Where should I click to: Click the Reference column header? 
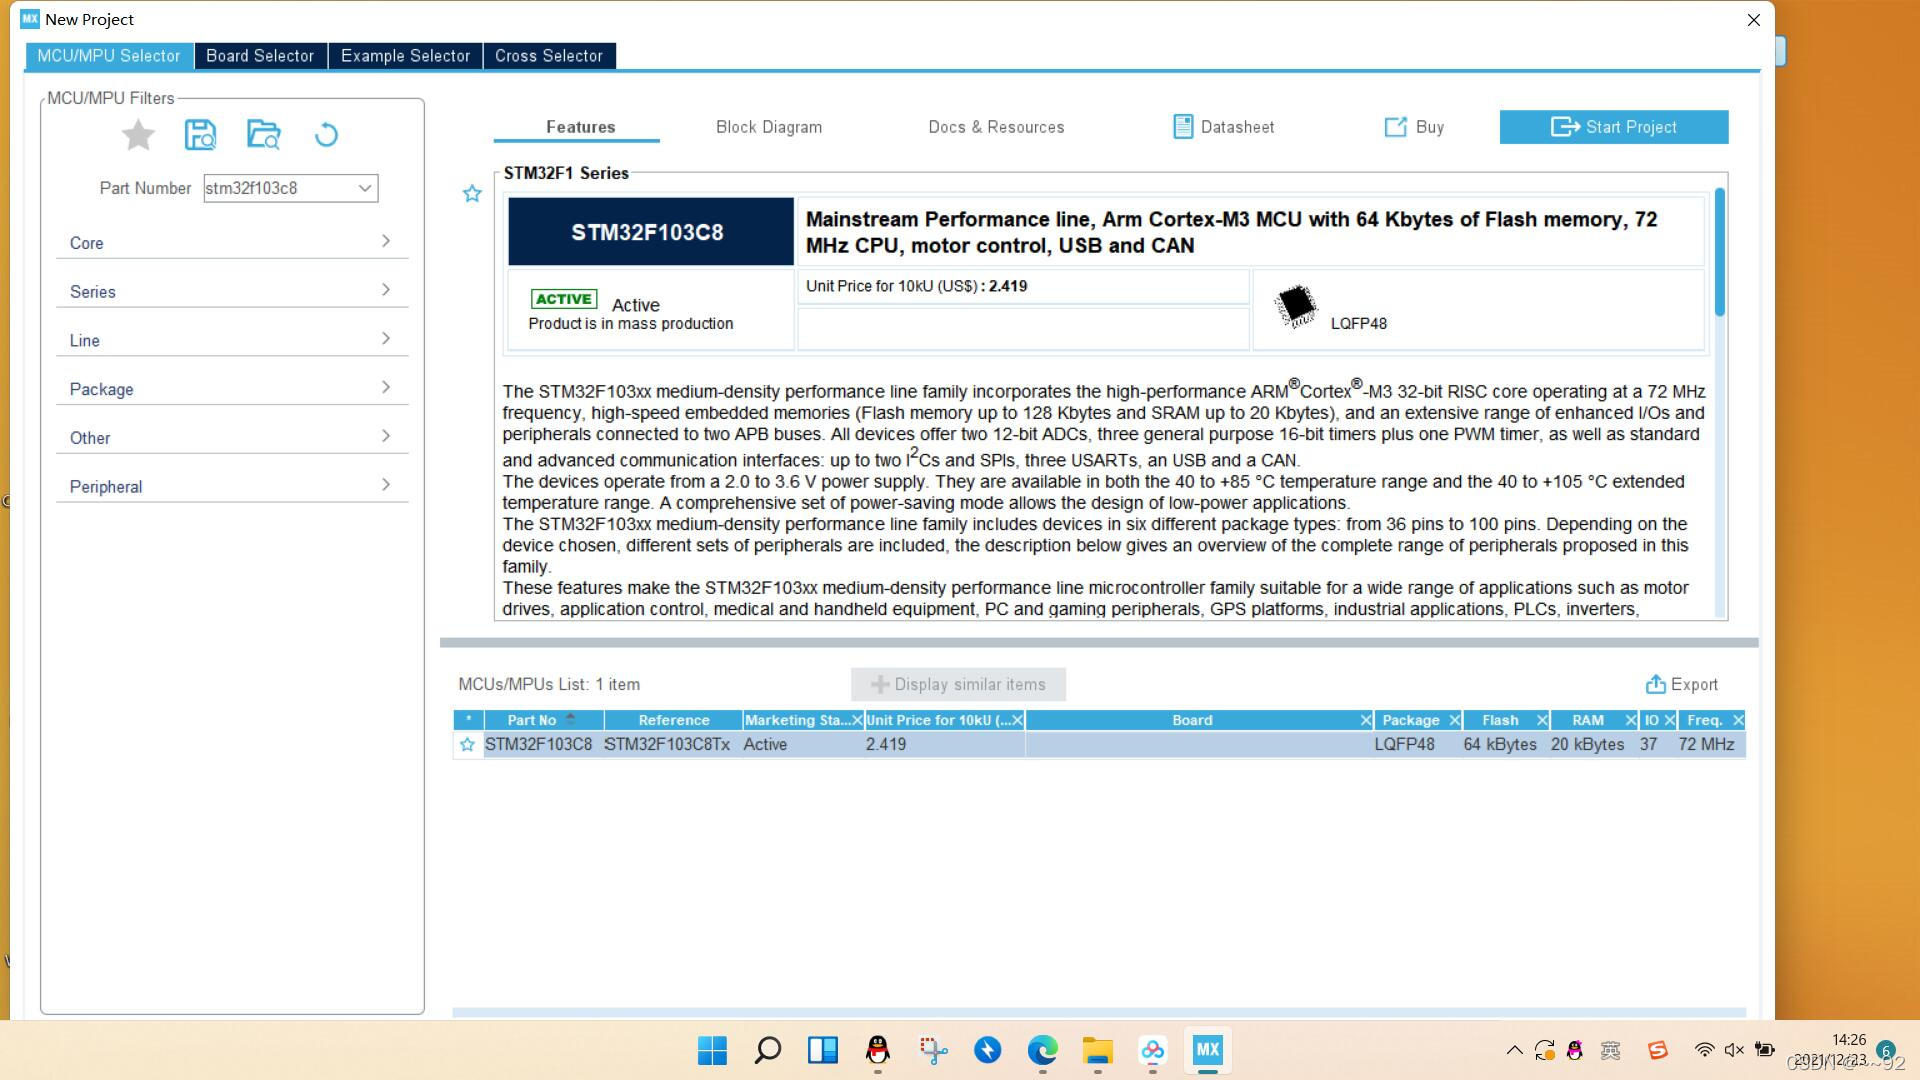click(673, 721)
